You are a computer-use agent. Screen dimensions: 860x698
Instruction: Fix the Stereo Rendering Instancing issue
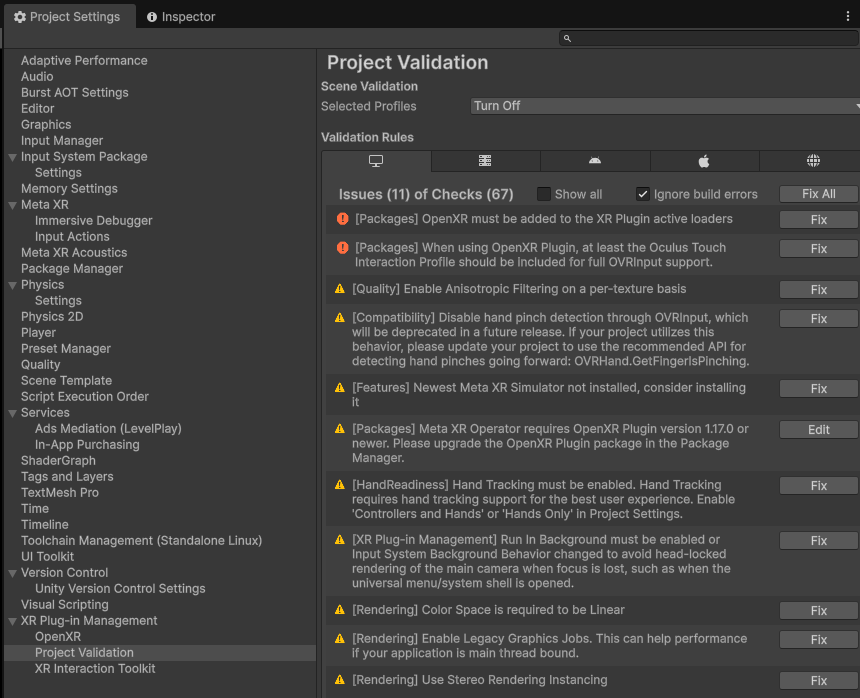click(818, 680)
